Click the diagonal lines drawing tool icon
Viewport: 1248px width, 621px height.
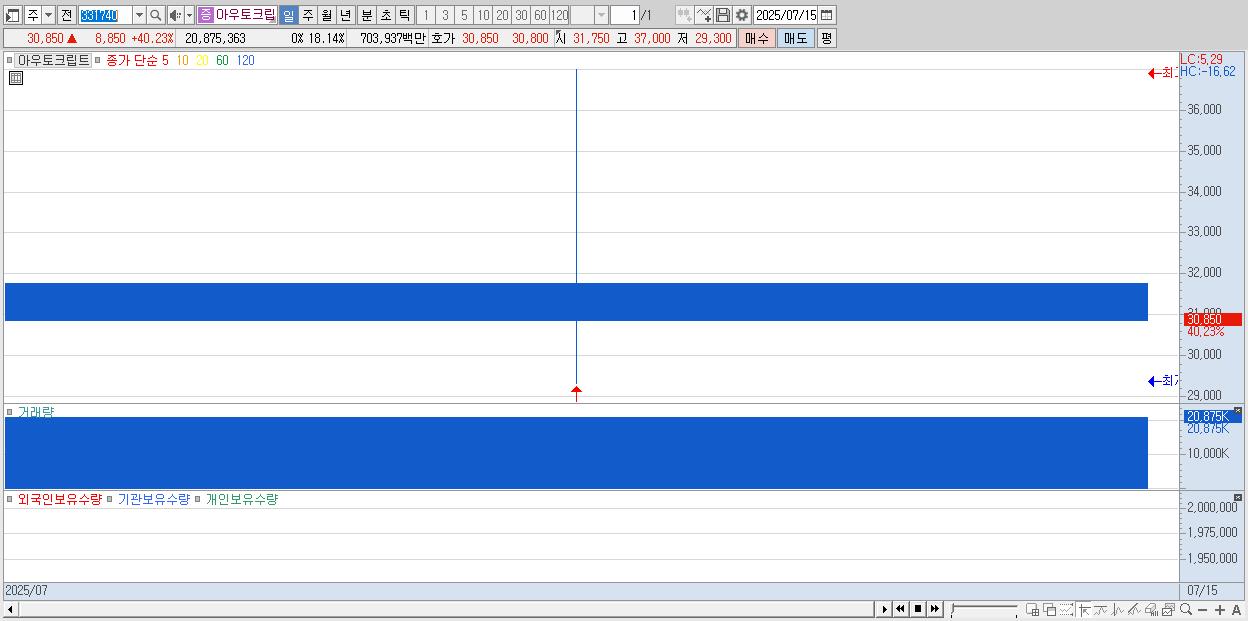[1134, 609]
